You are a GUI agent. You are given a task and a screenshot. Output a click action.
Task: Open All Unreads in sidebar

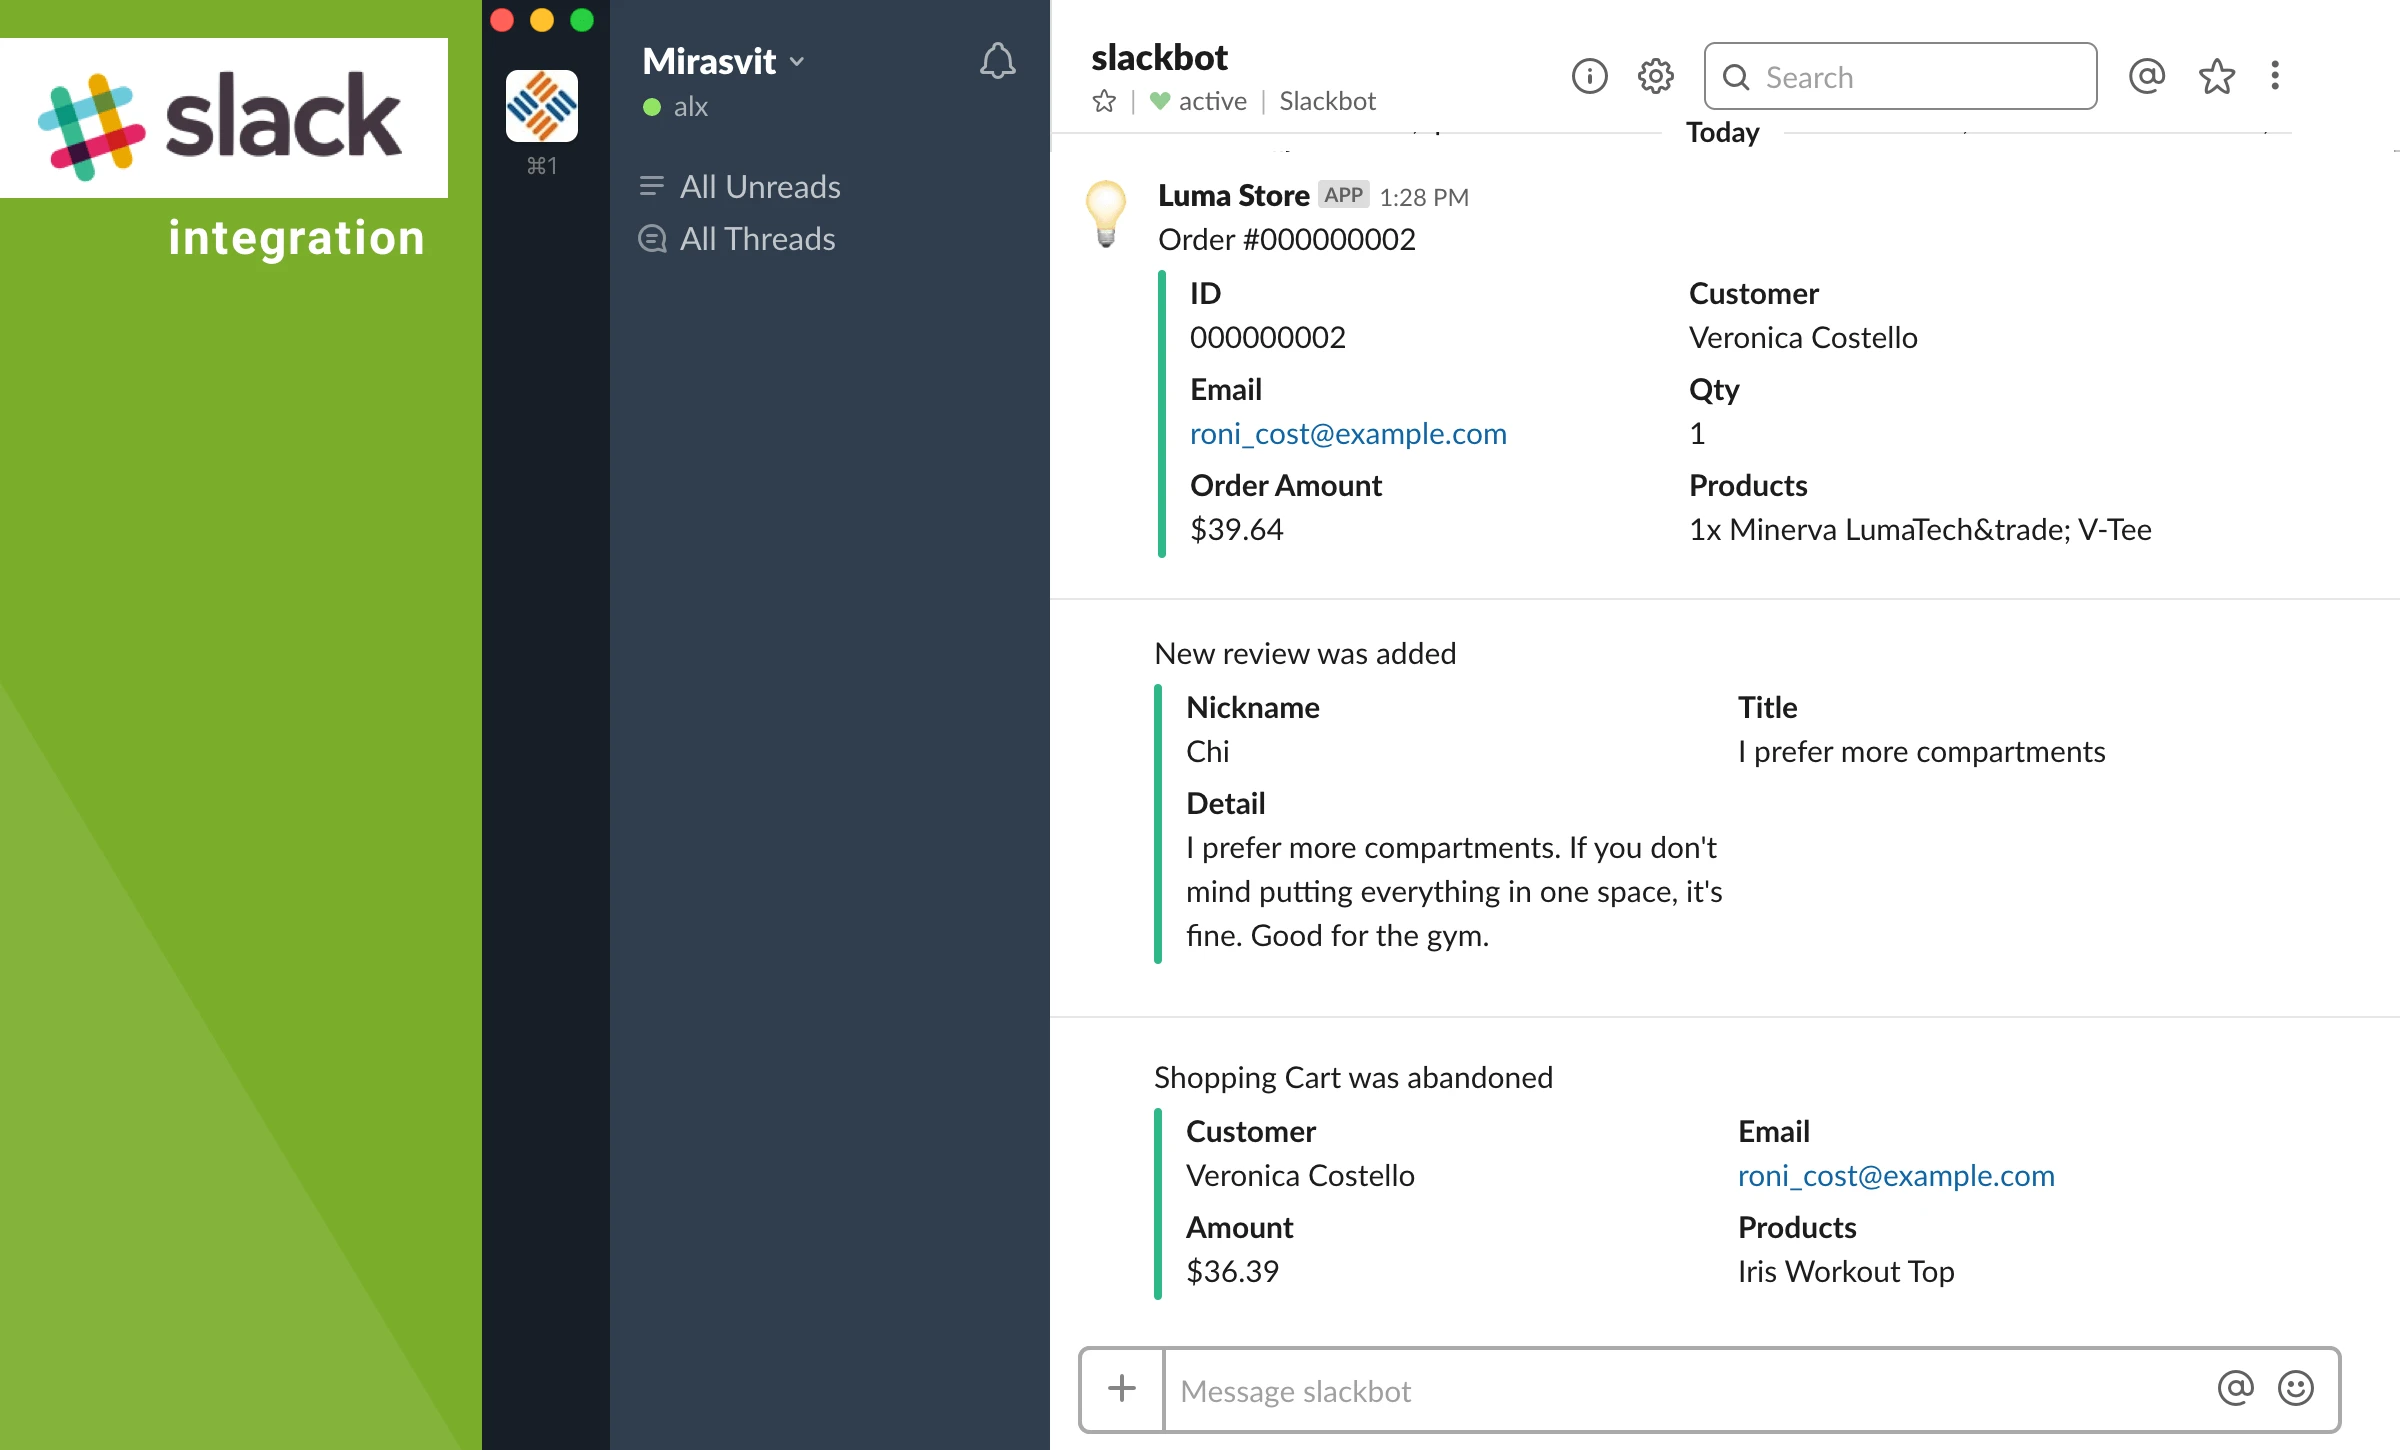click(x=759, y=187)
